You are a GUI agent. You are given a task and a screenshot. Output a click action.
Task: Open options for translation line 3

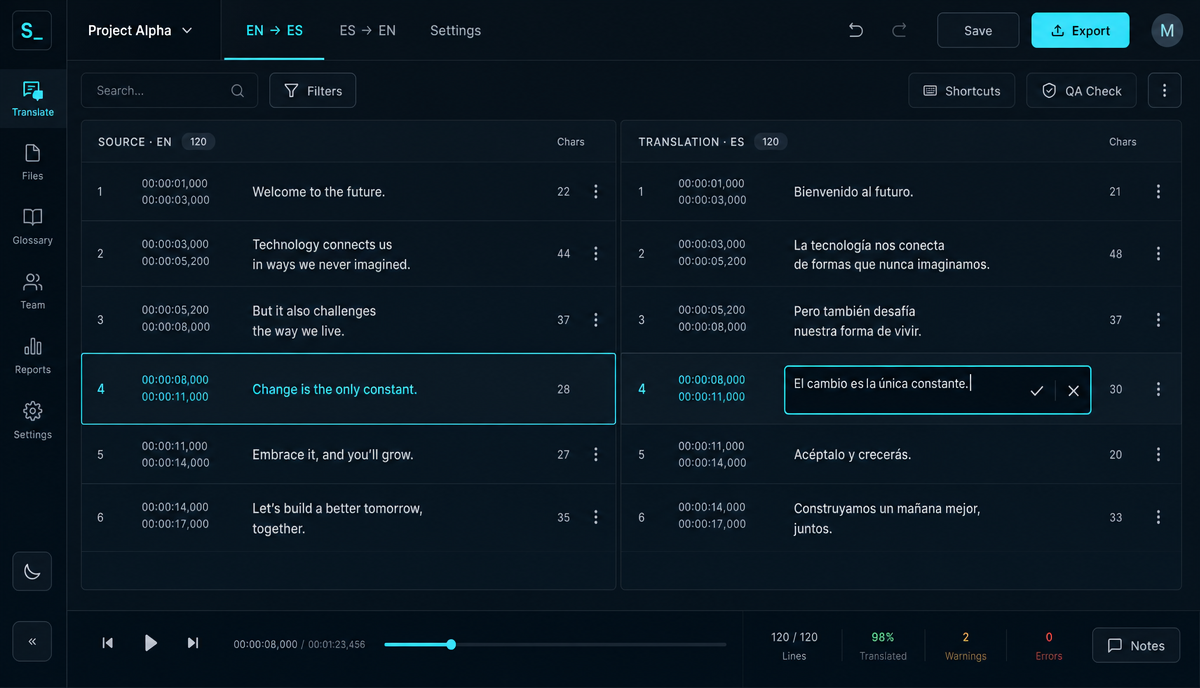click(1158, 320)
